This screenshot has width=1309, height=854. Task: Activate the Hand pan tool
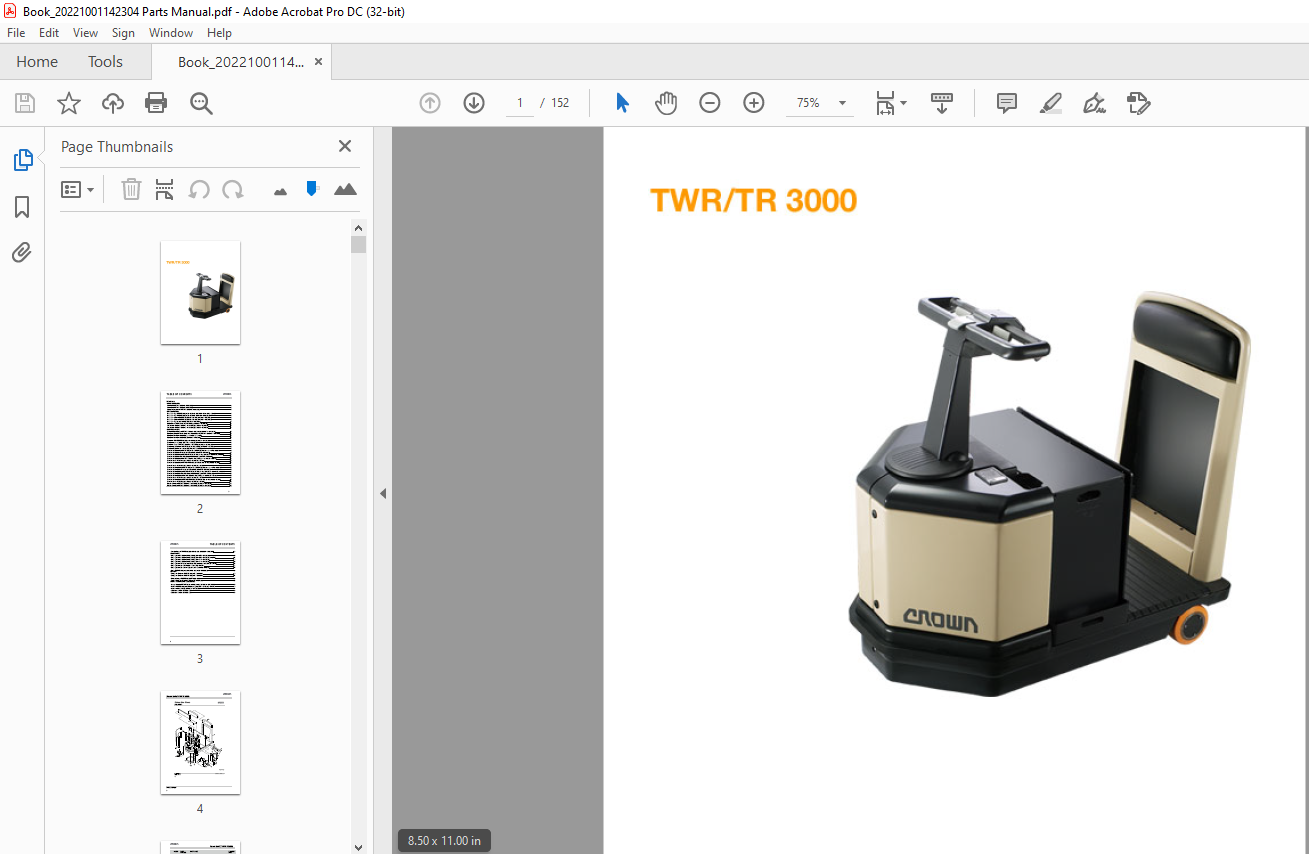666,103
